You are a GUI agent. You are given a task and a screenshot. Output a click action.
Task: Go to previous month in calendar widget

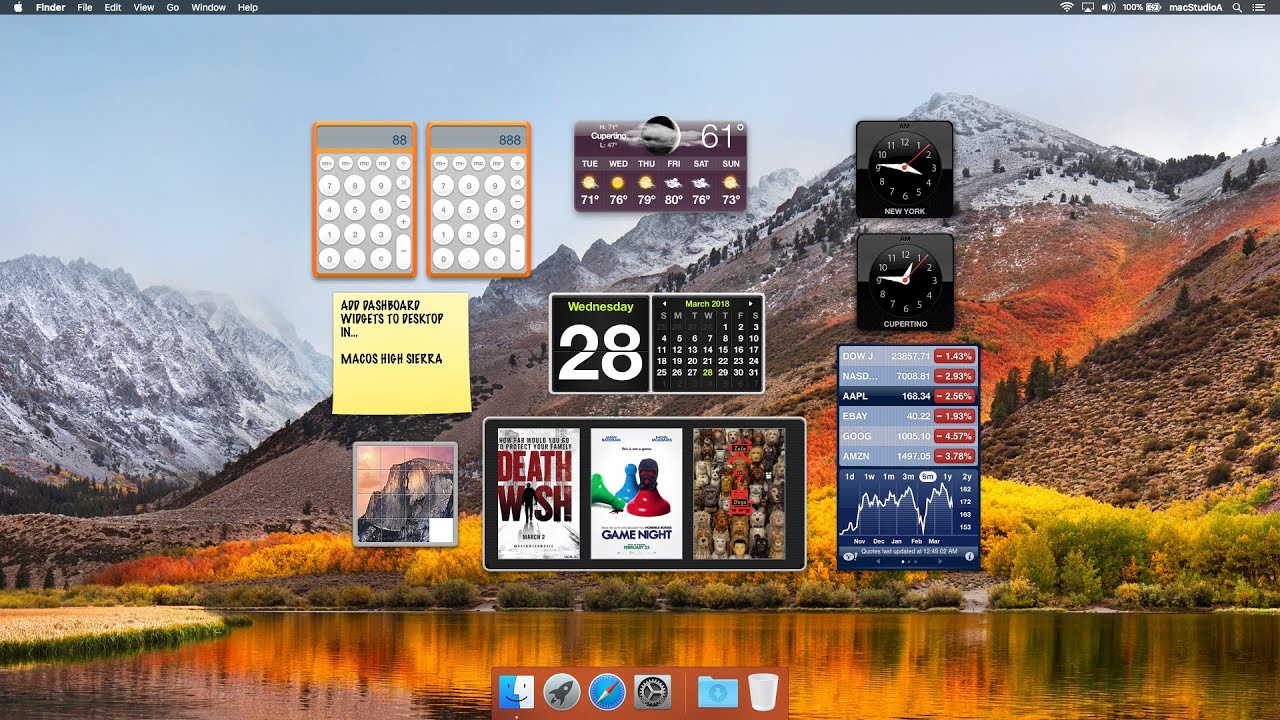664,303
